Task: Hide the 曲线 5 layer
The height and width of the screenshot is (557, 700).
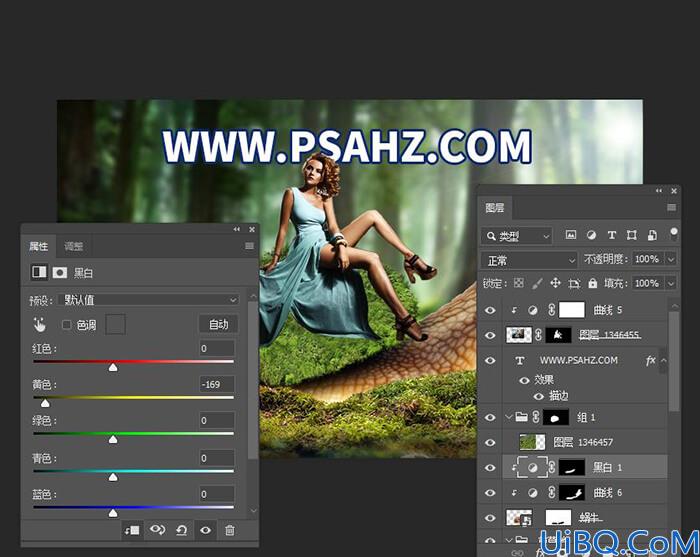Action: 490,310
